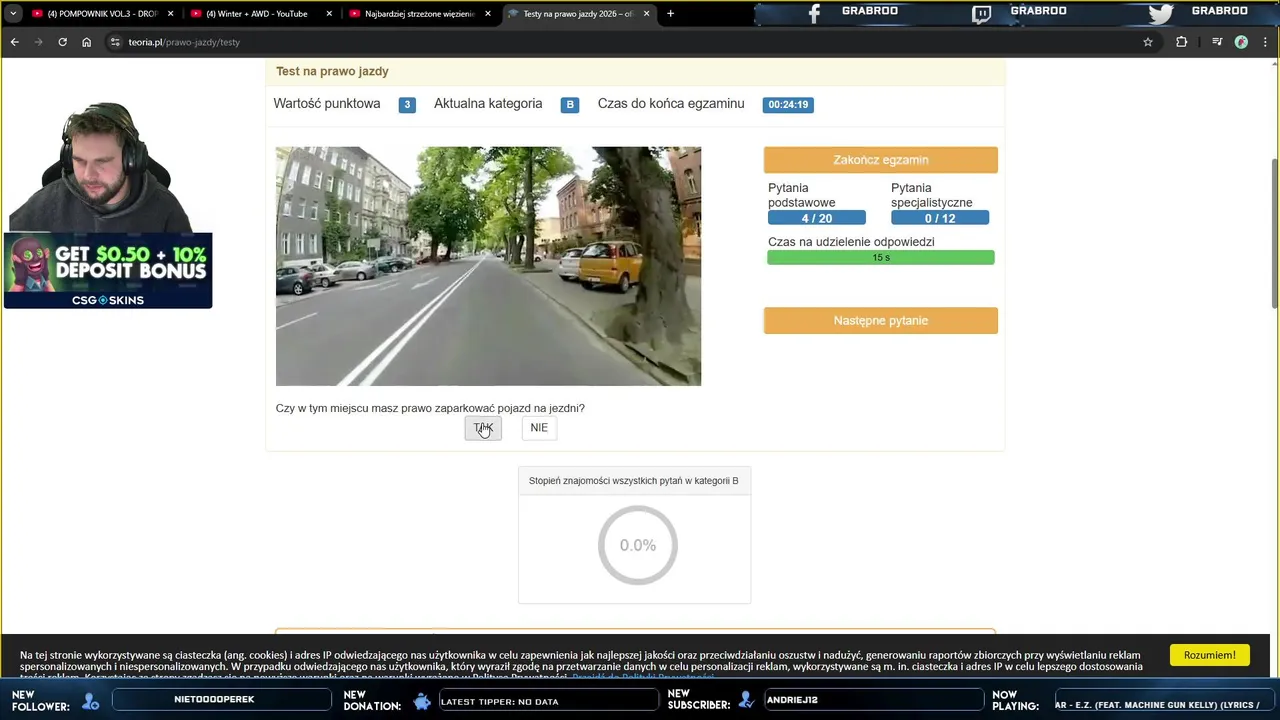Click the Facebook icon in overlay
1280x720 pixels.
tap(814, 14)
